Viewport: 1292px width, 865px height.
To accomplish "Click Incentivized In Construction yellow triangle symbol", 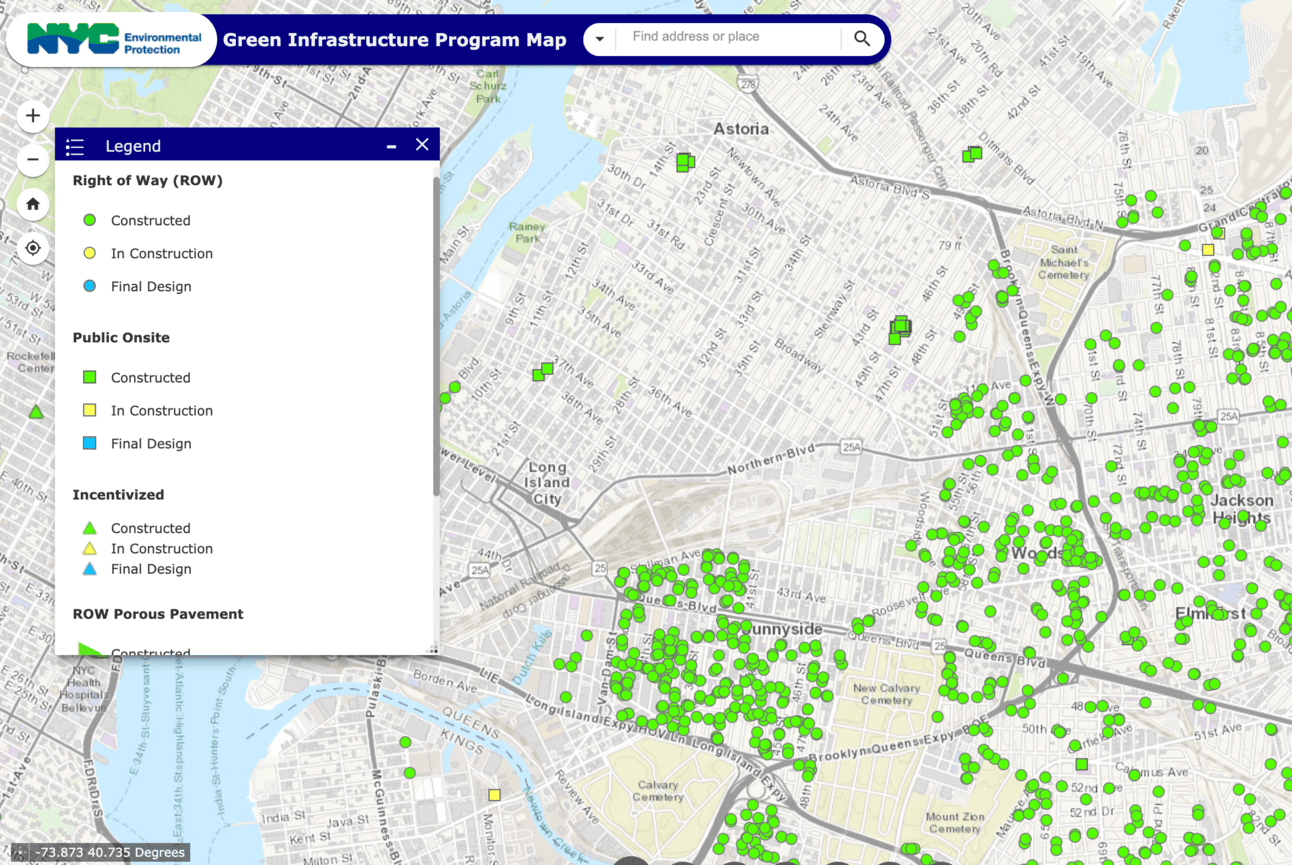I will (90, 548).
